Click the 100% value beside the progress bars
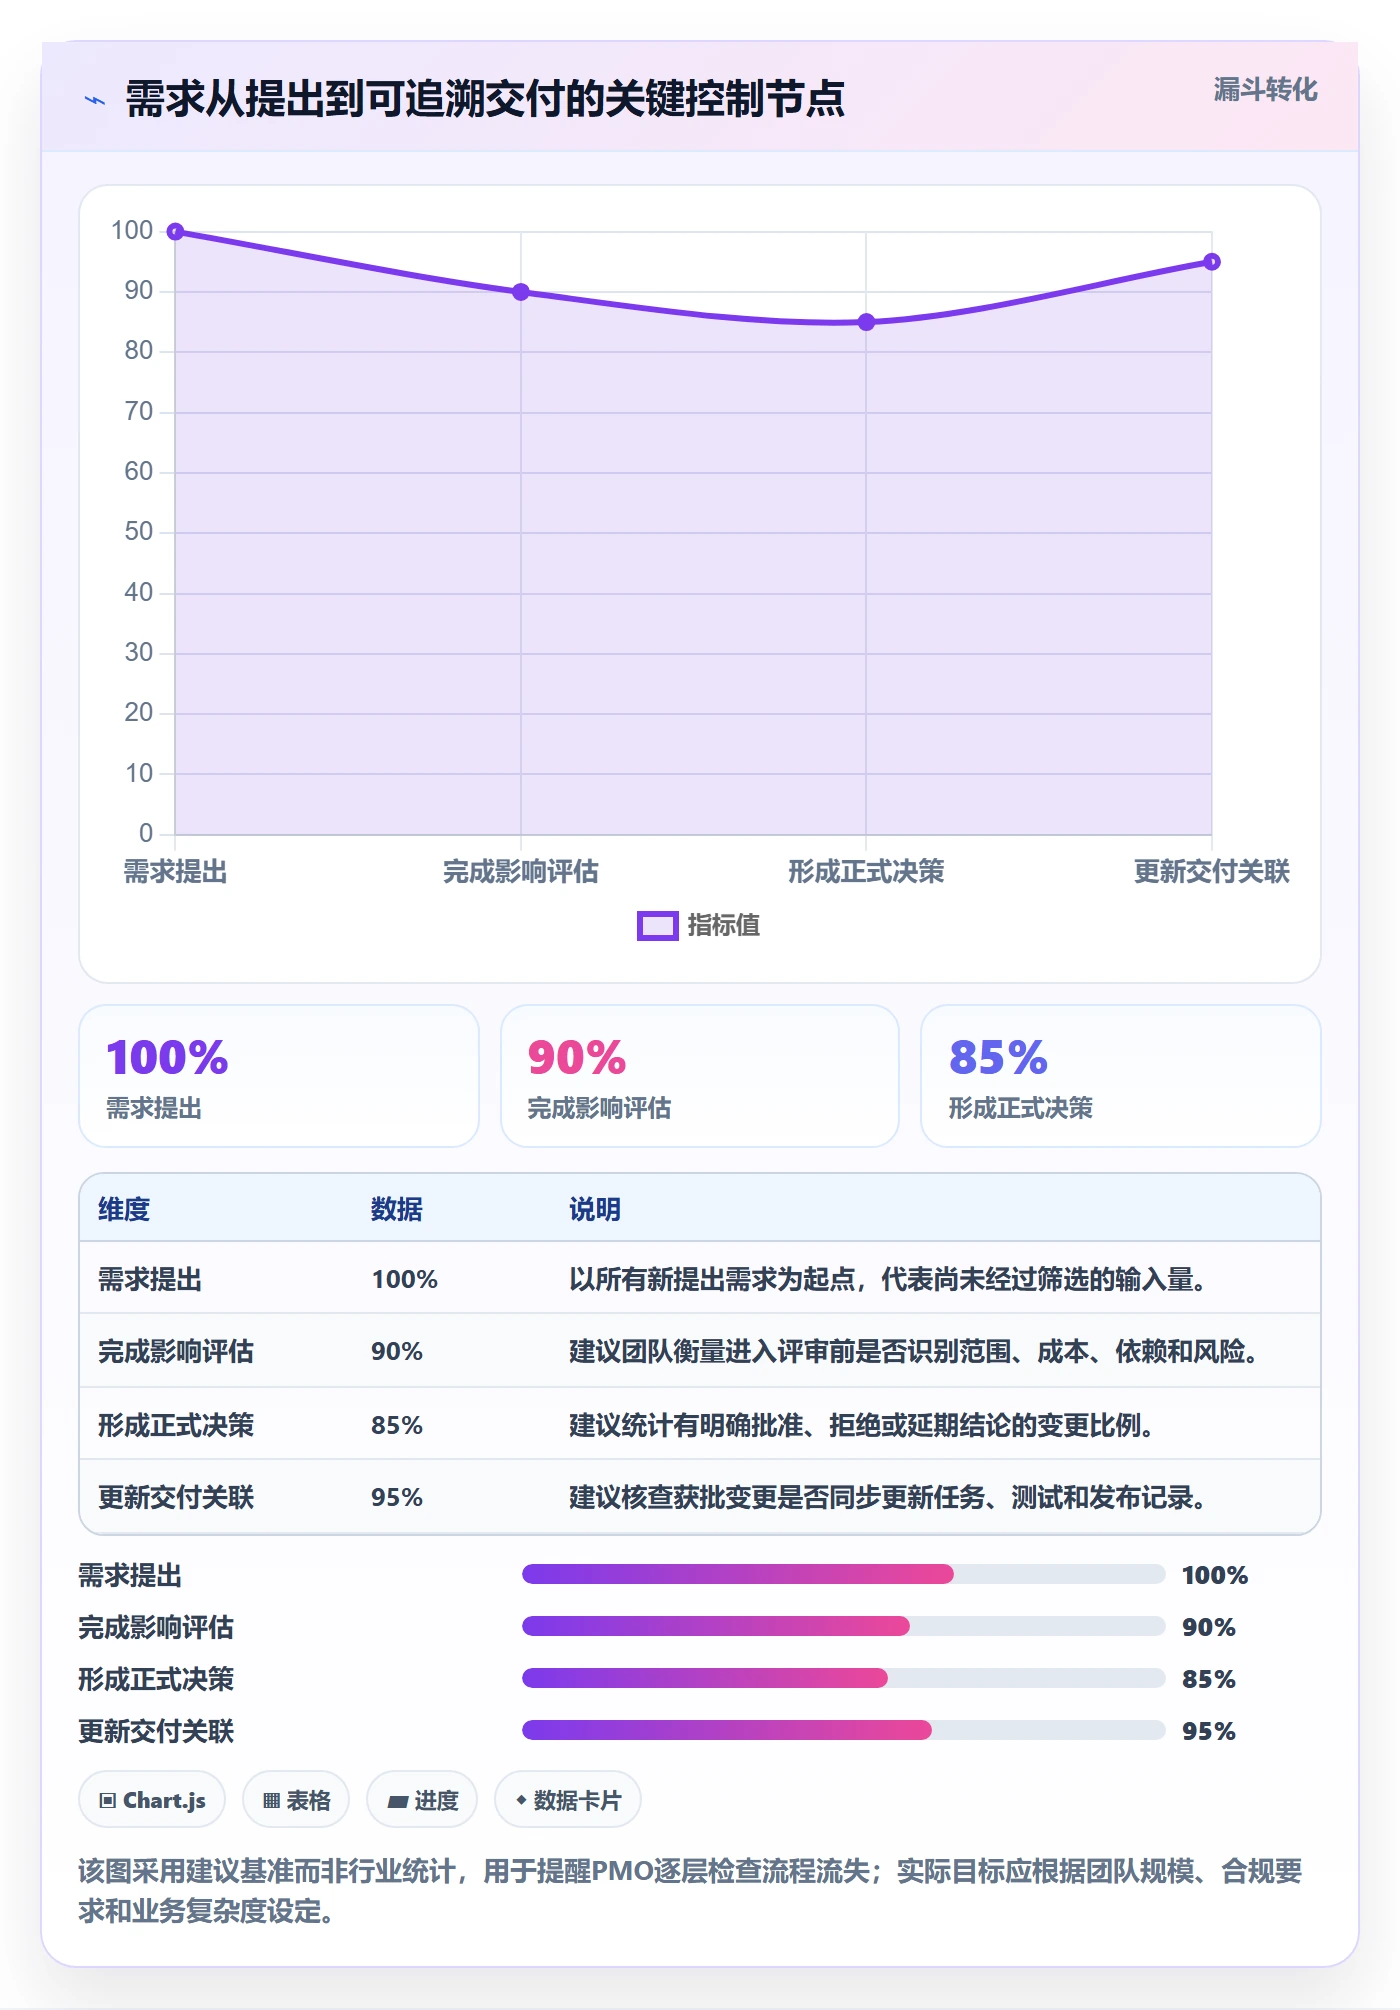 coord(1215,1575)
